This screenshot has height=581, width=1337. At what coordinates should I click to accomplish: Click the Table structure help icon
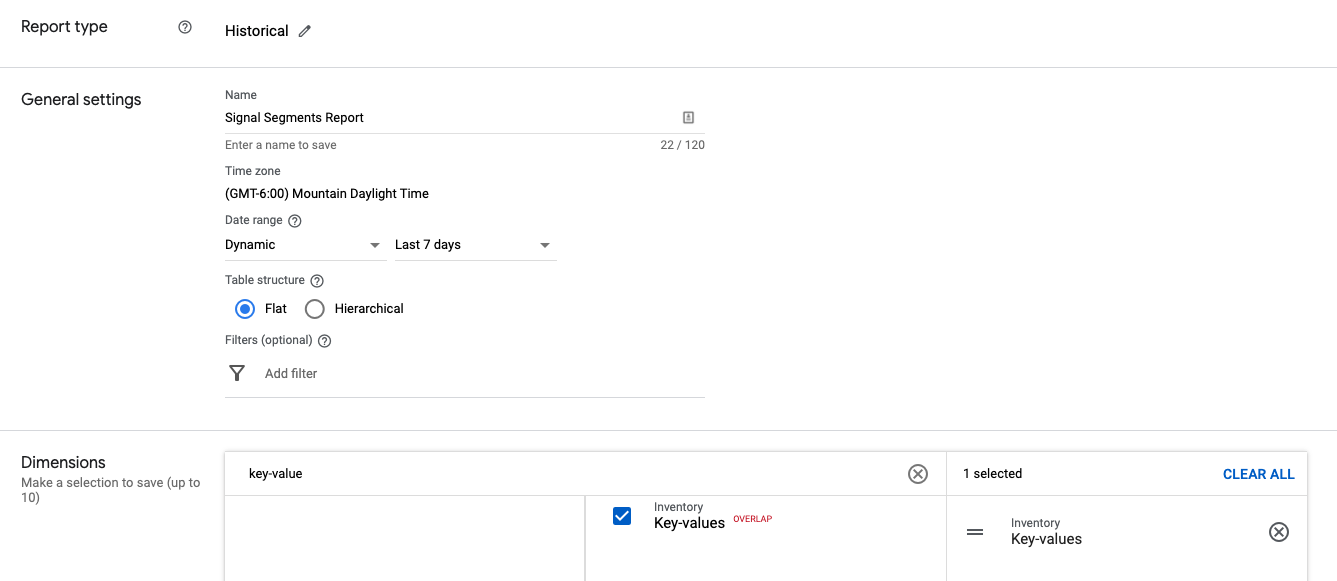pos(317,281)
